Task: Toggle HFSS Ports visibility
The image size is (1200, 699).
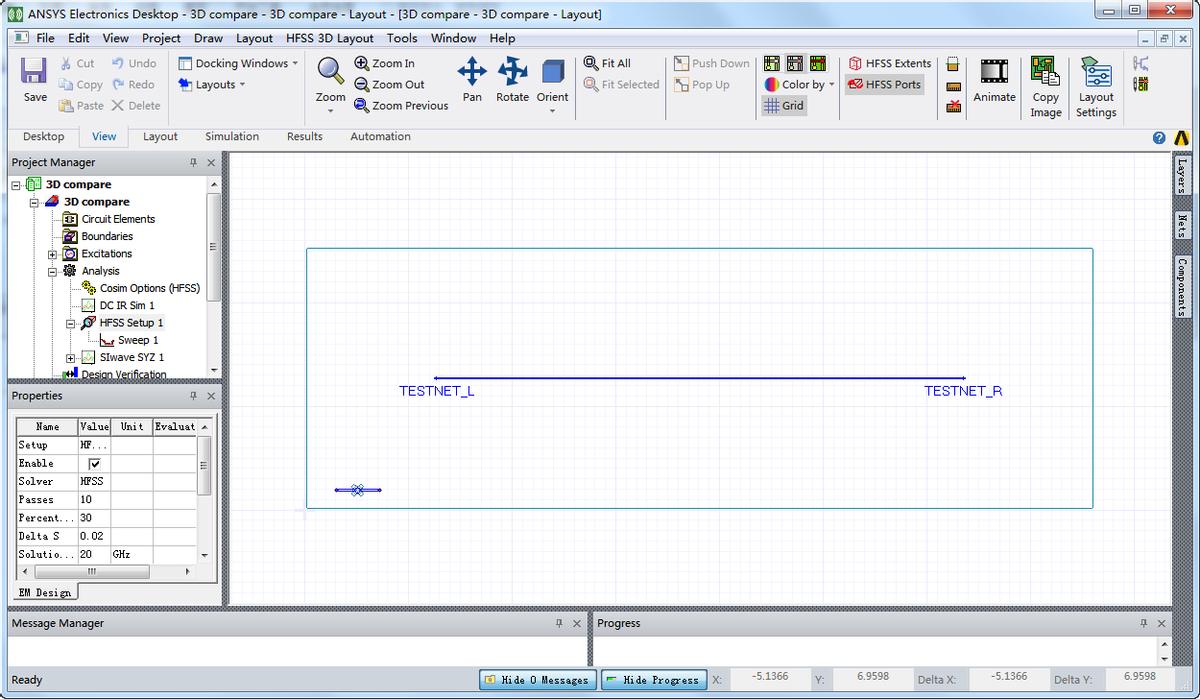Action: [884, 85]
